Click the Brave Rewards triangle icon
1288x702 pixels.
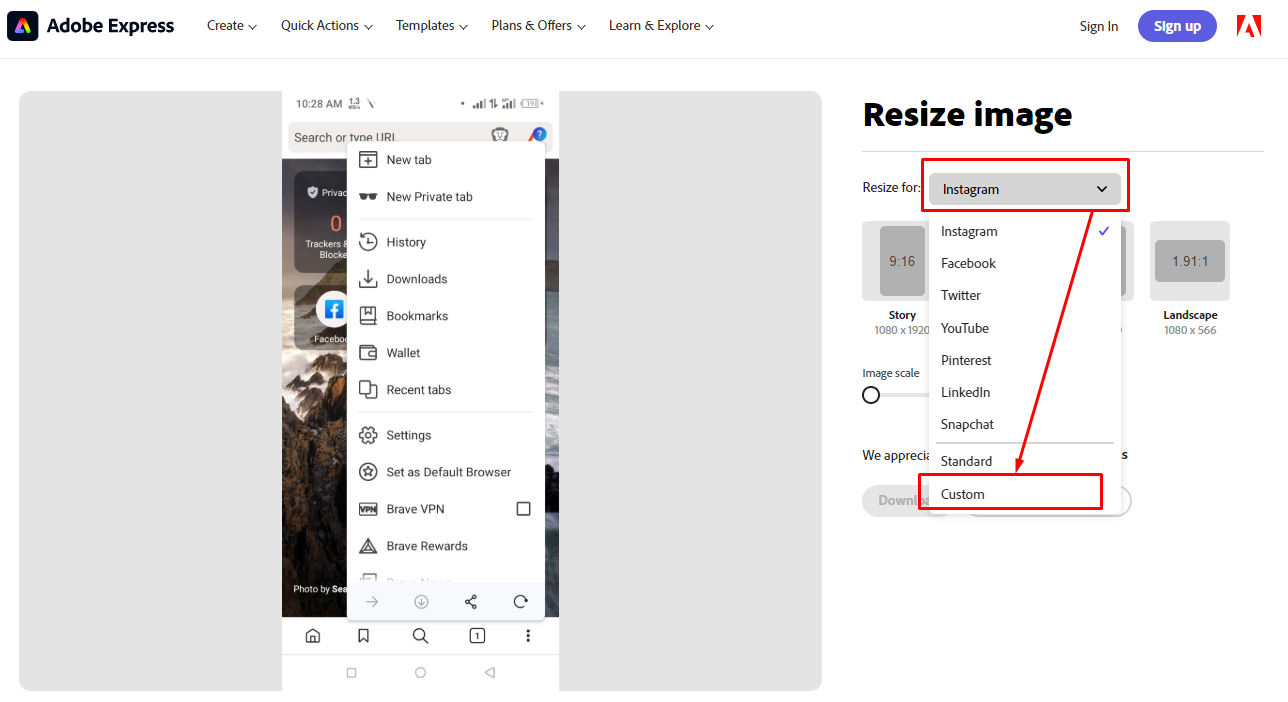coord(369,545)
